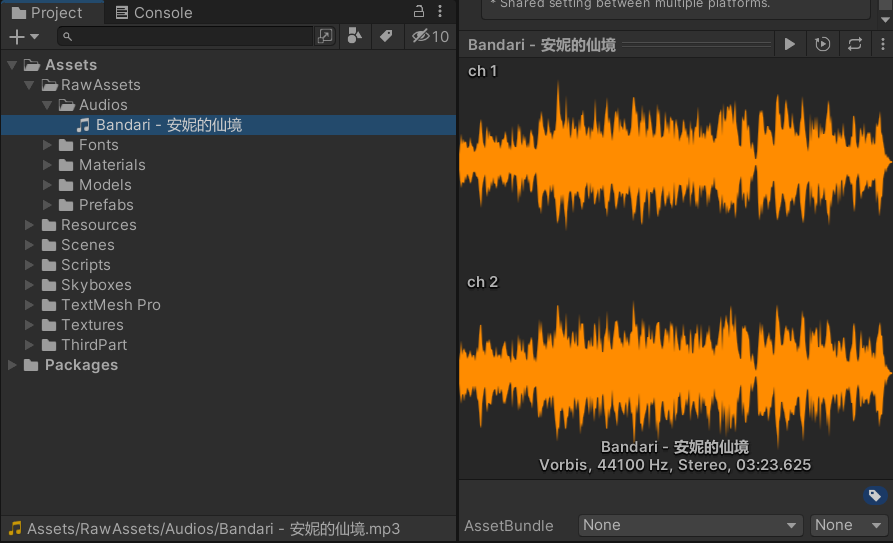Collapse the Audios folder arrow
The height and width of the screenshot is (543, 893).
coord(48,105)
